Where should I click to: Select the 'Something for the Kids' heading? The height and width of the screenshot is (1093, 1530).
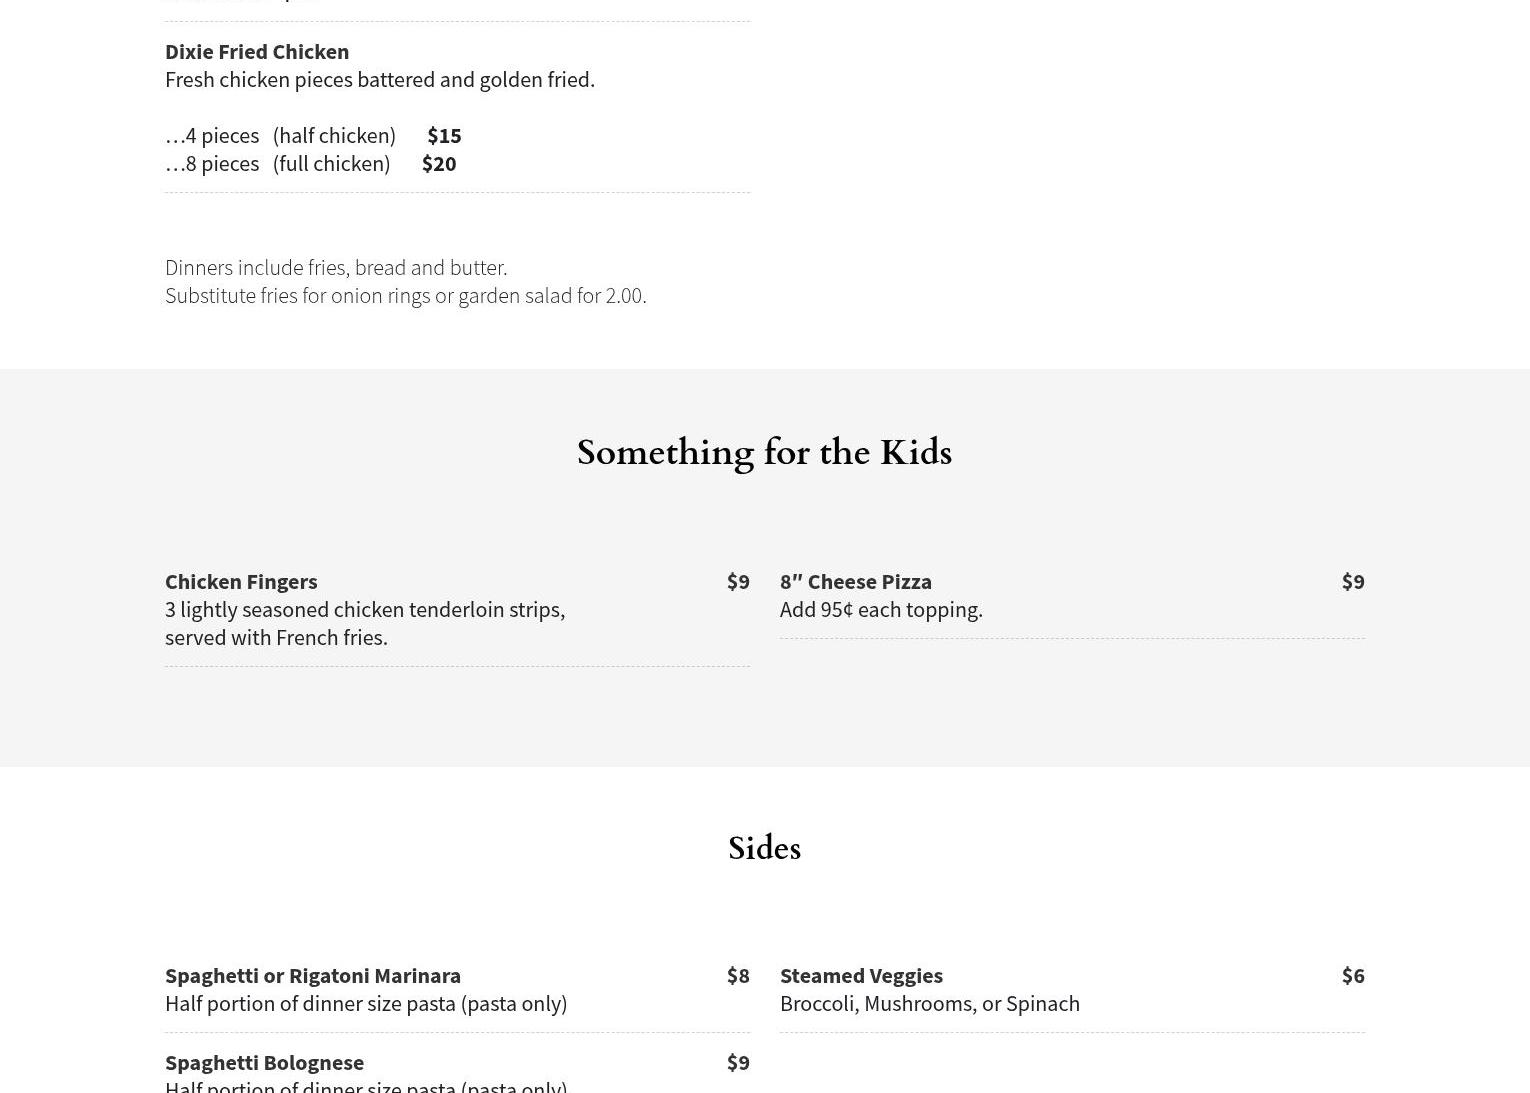[x=764, y=453]
